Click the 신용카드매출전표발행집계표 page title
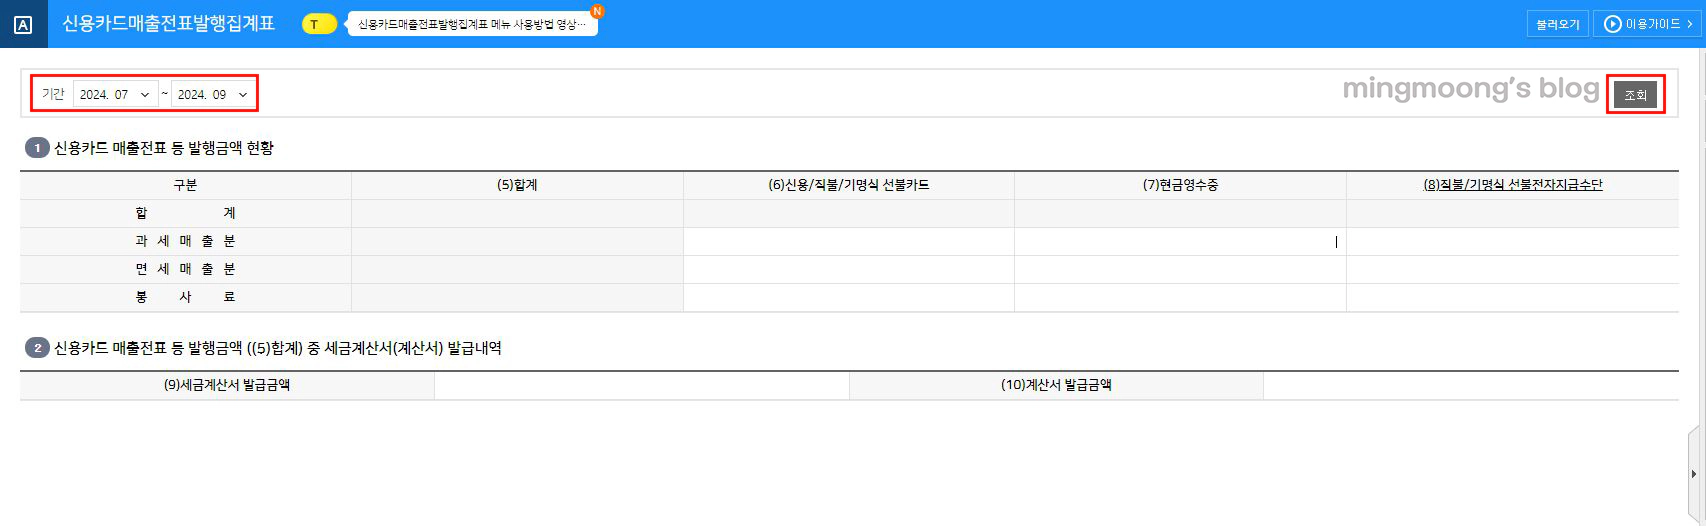Viewport: 1706px width, 526px height. 168,23
